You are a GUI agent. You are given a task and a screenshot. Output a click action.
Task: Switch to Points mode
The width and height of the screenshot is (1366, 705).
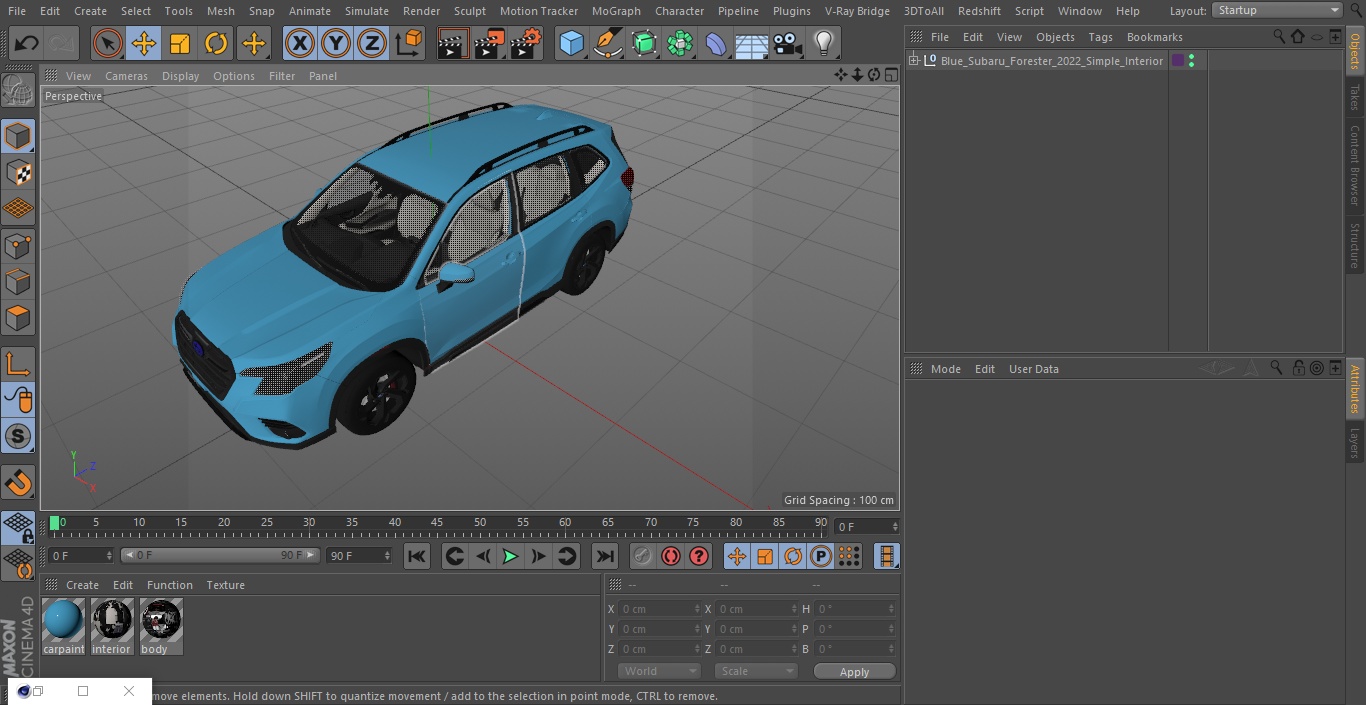(x=18, y=245)
